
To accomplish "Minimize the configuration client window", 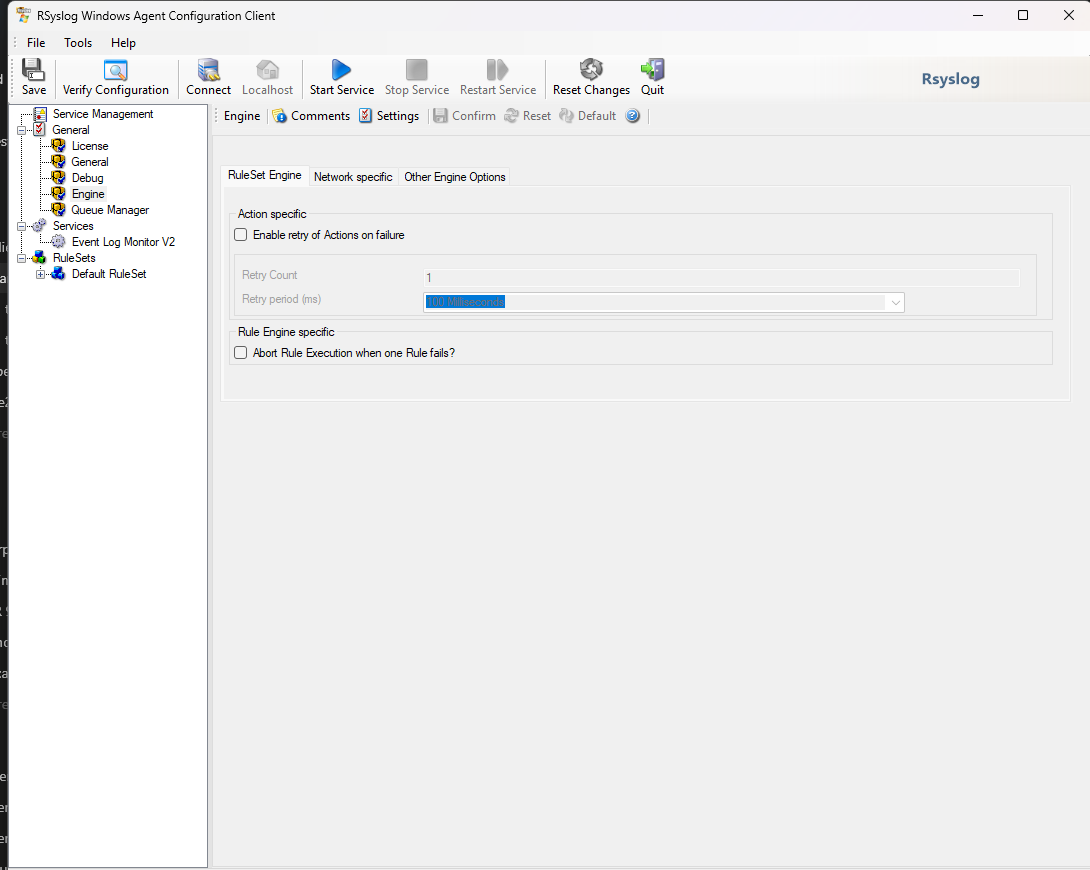I will pyautogui.click(x=977, y=15).
